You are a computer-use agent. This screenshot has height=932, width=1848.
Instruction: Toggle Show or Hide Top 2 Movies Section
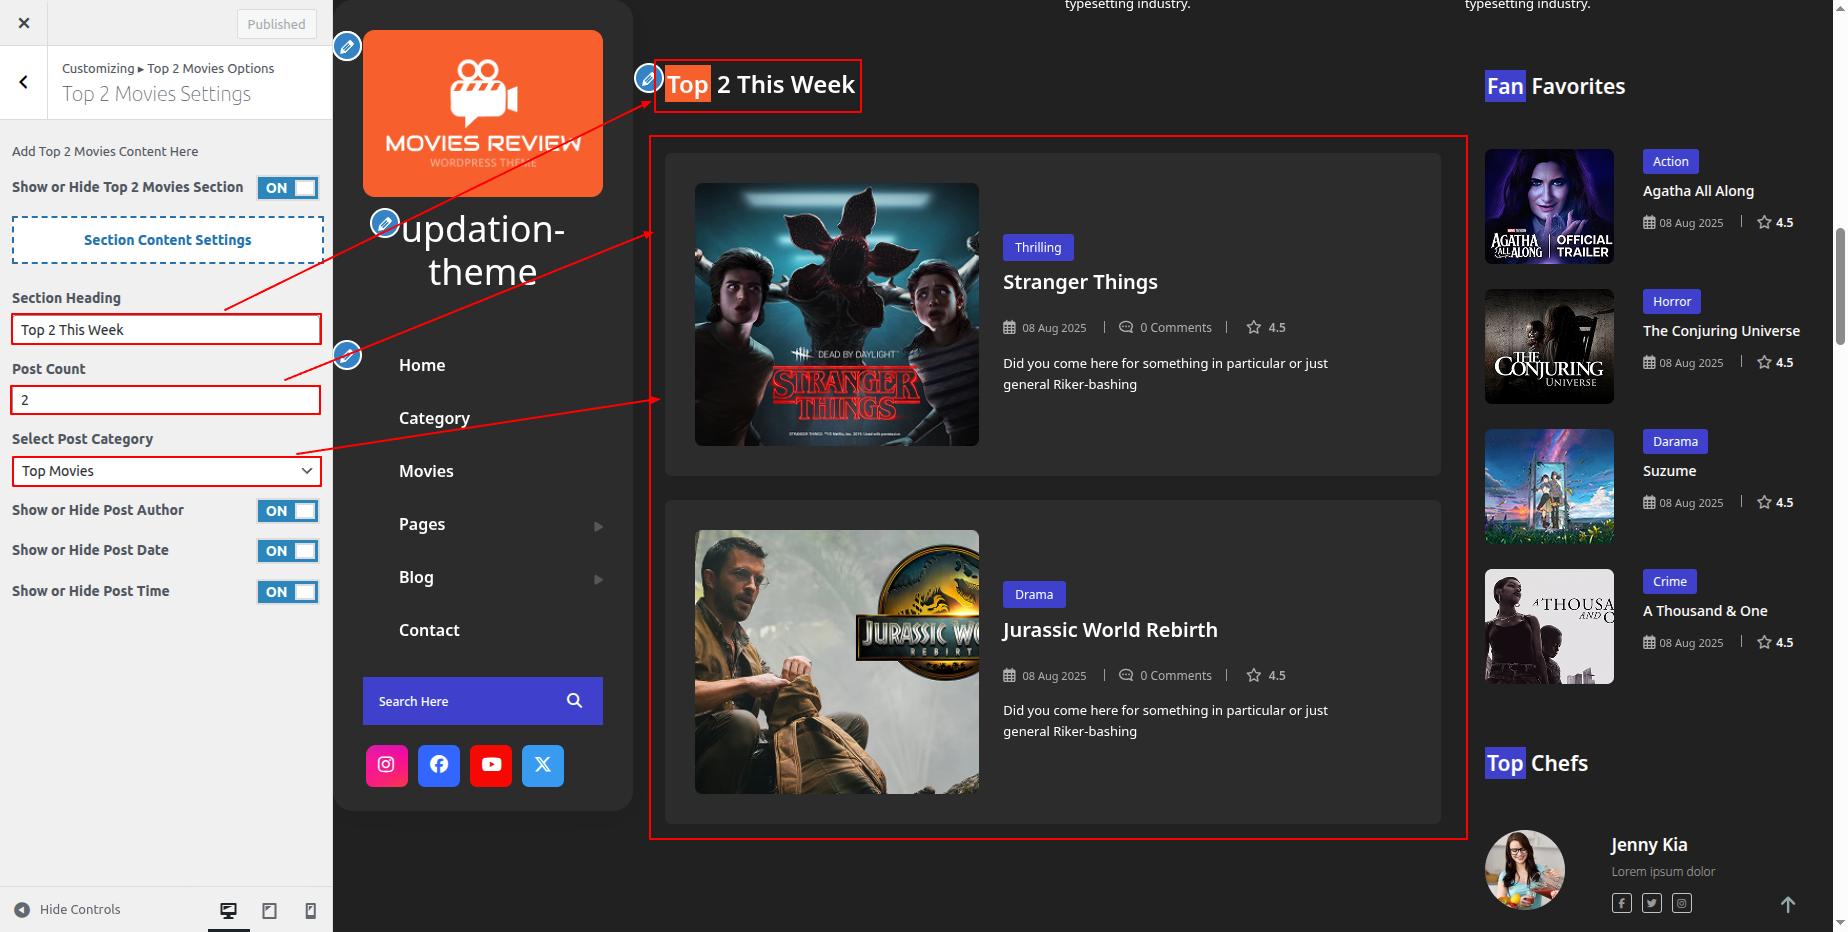[x=288, y=188]
